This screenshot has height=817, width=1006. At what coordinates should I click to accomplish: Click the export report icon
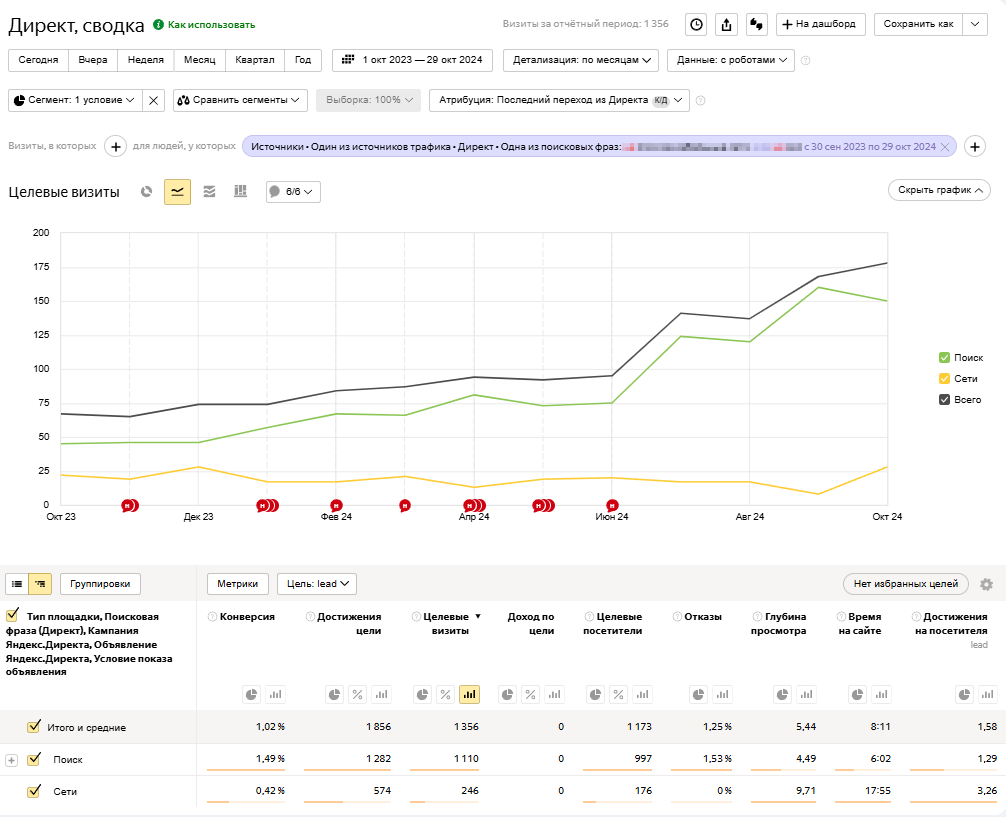click(727, 24)
